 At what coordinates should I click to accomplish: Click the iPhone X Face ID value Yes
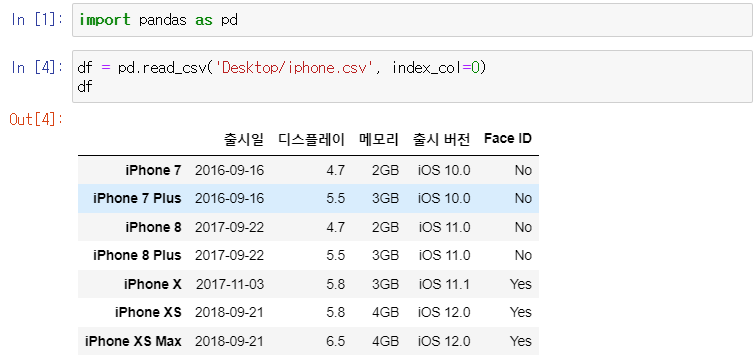(521, 284)
